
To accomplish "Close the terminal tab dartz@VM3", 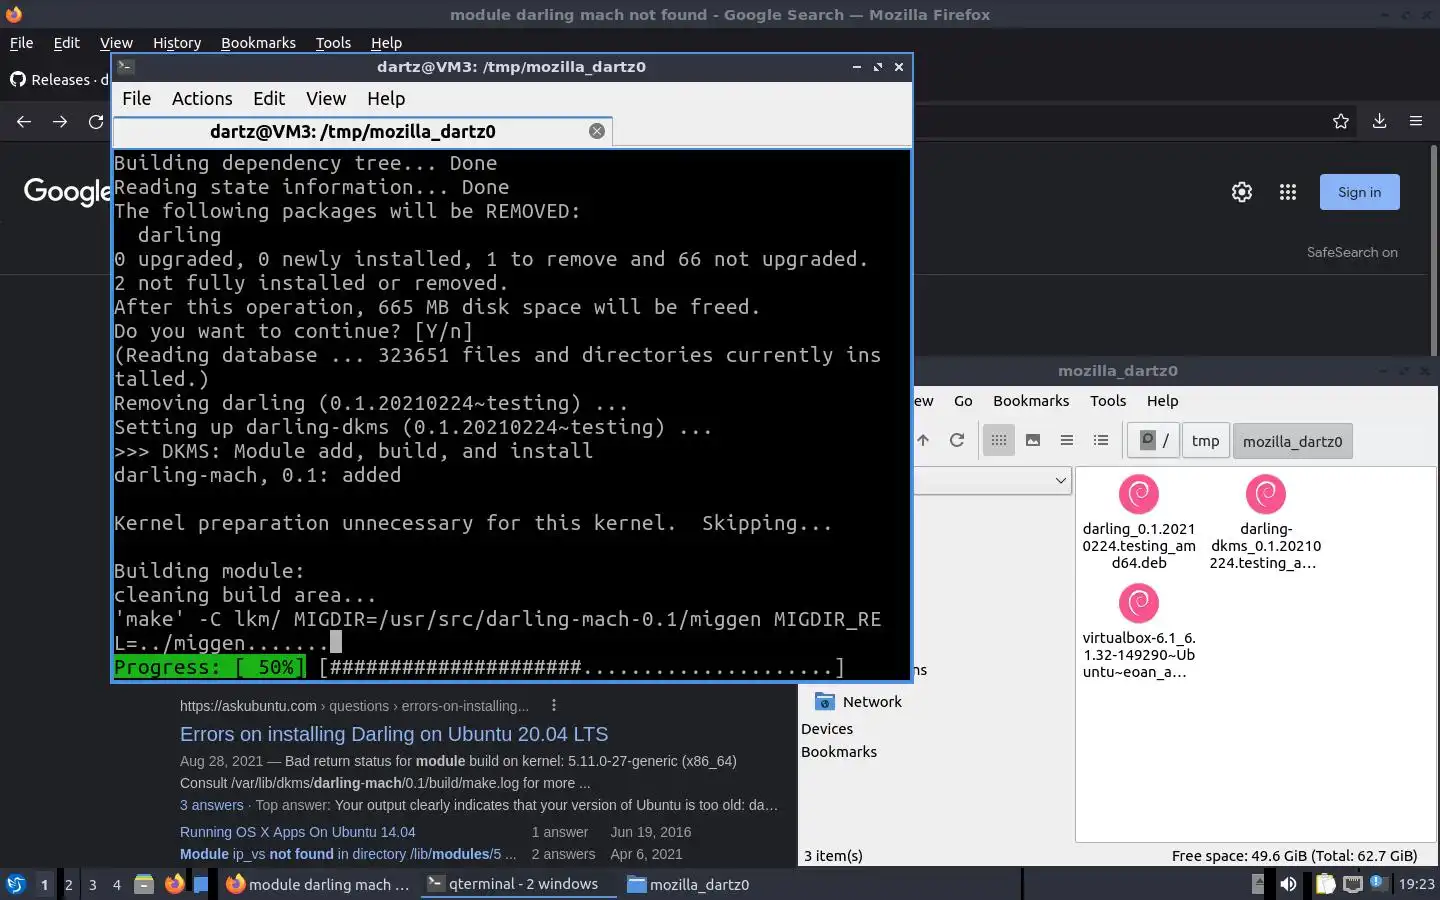I will (x=597, y=131).
